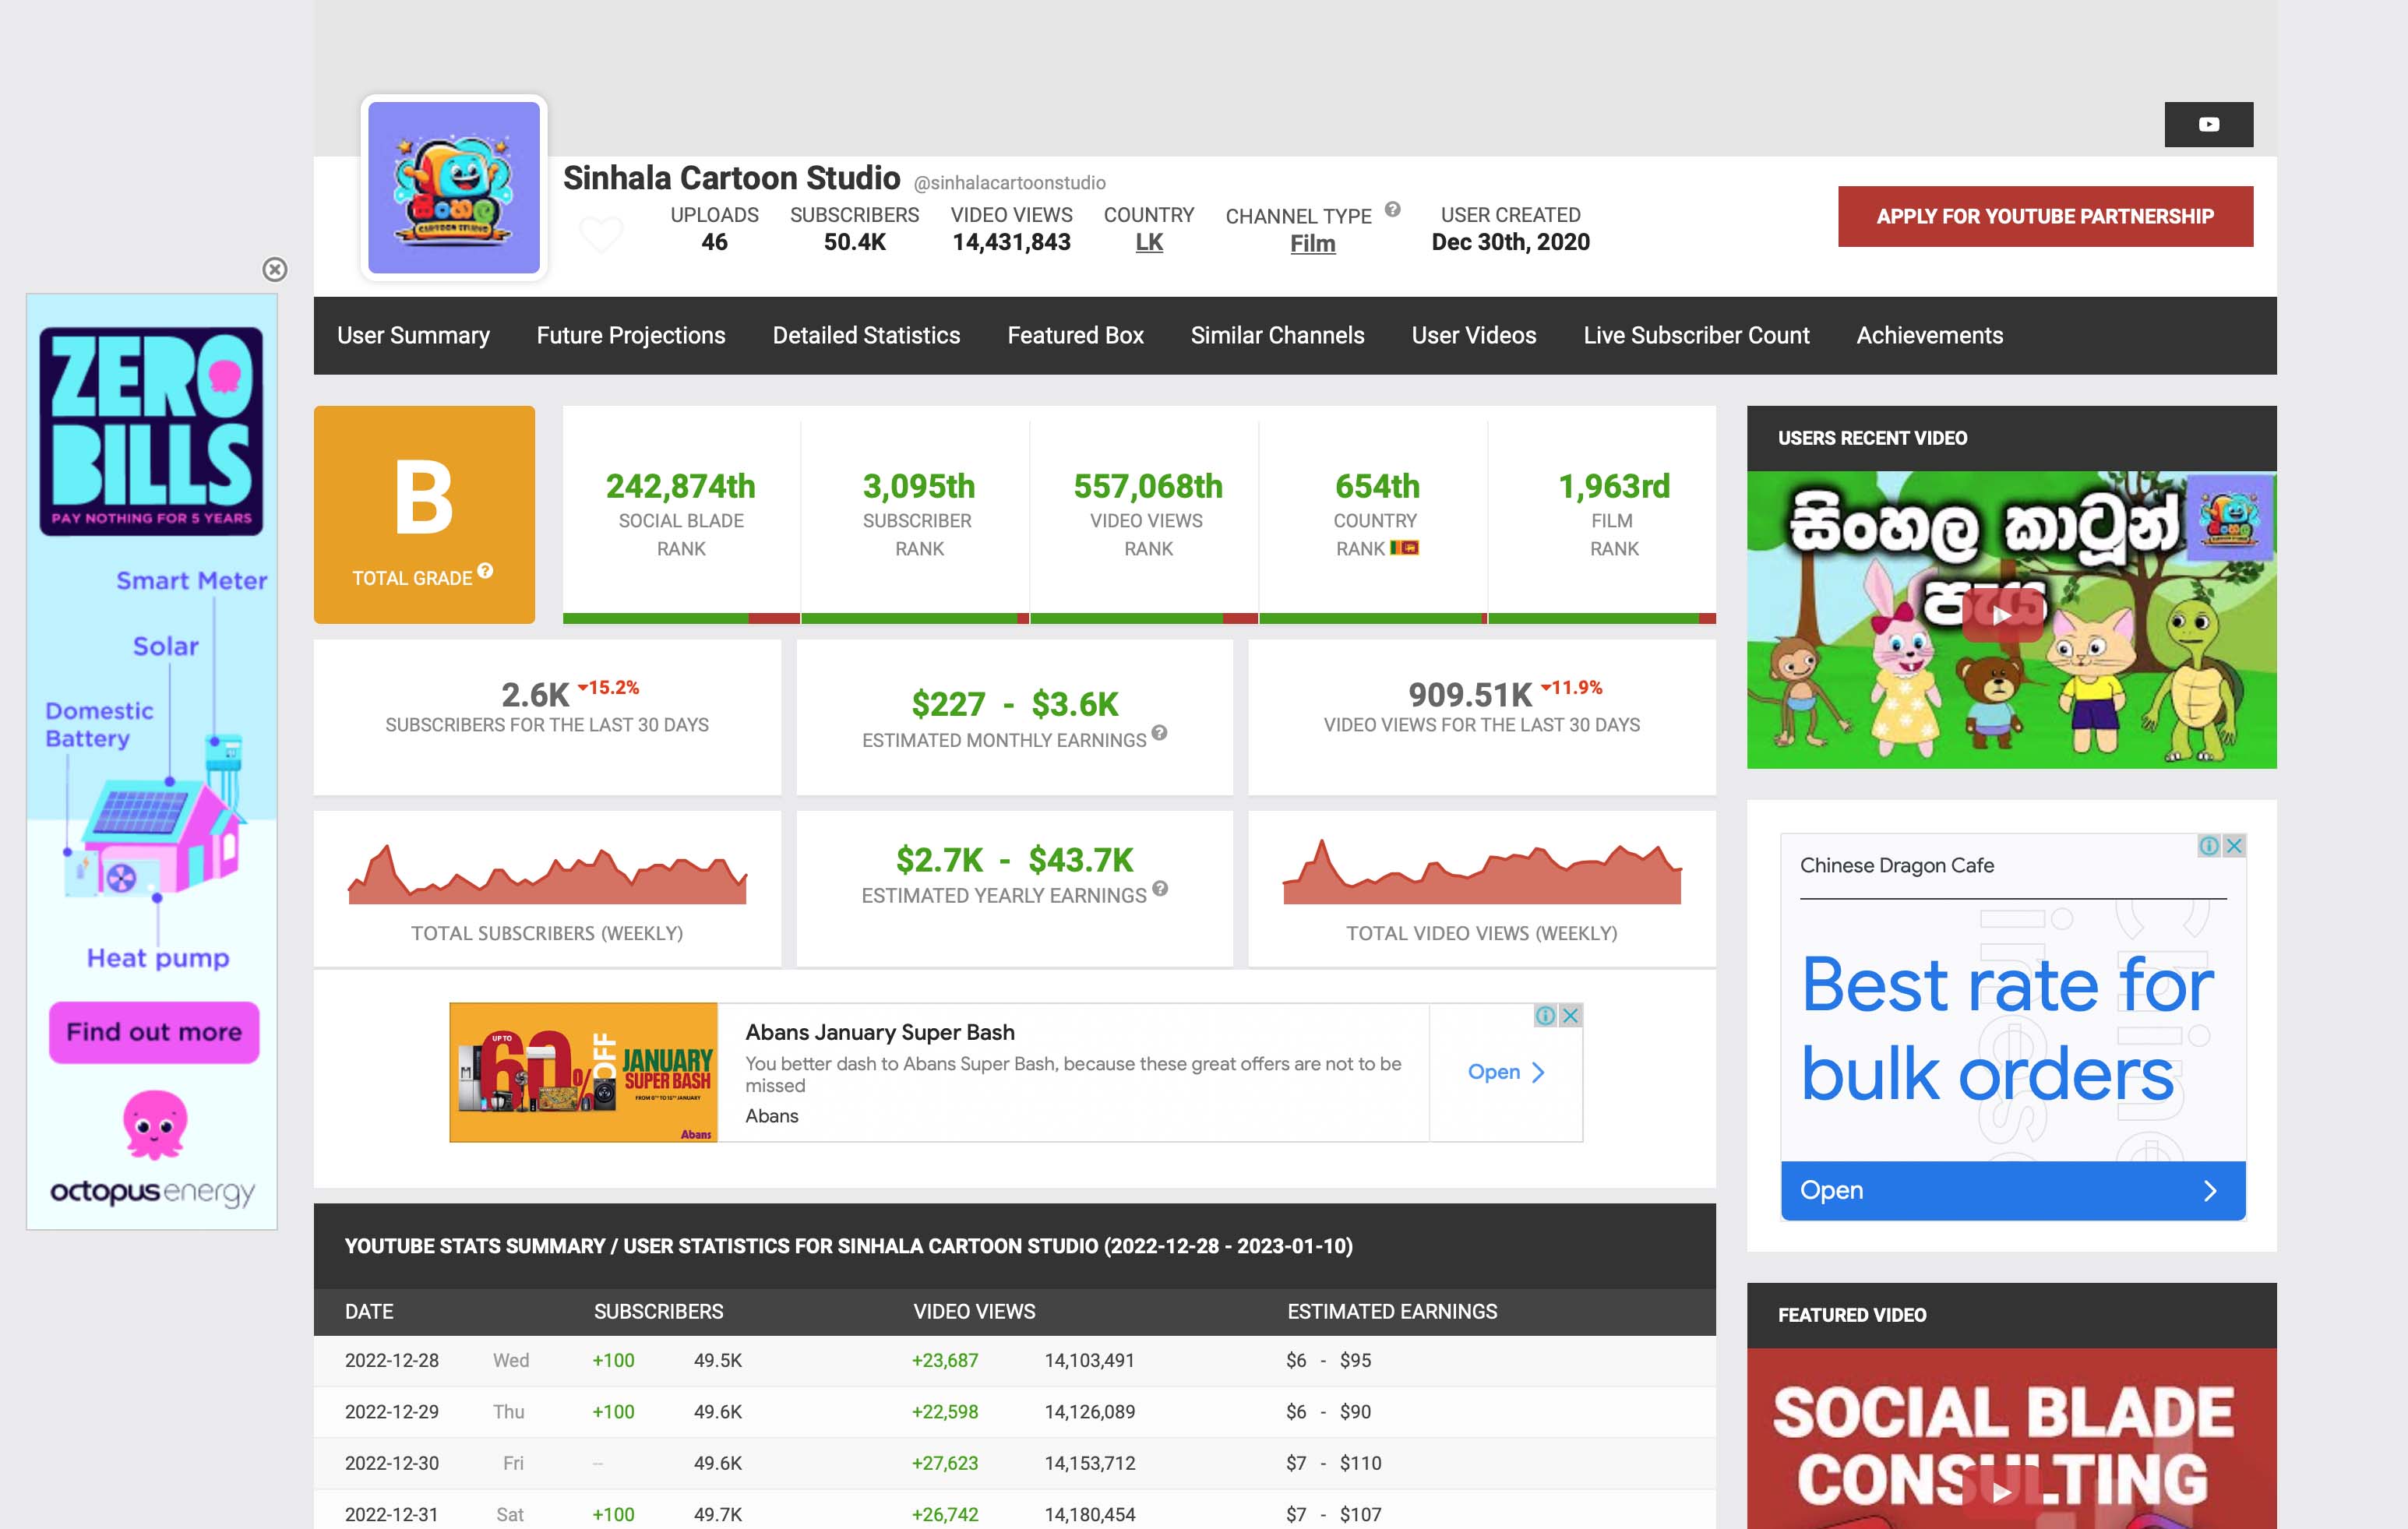Screen dimensions: 2408x1529
Task: Click the 909.51K video views value
Action: tap(1470, 694)
